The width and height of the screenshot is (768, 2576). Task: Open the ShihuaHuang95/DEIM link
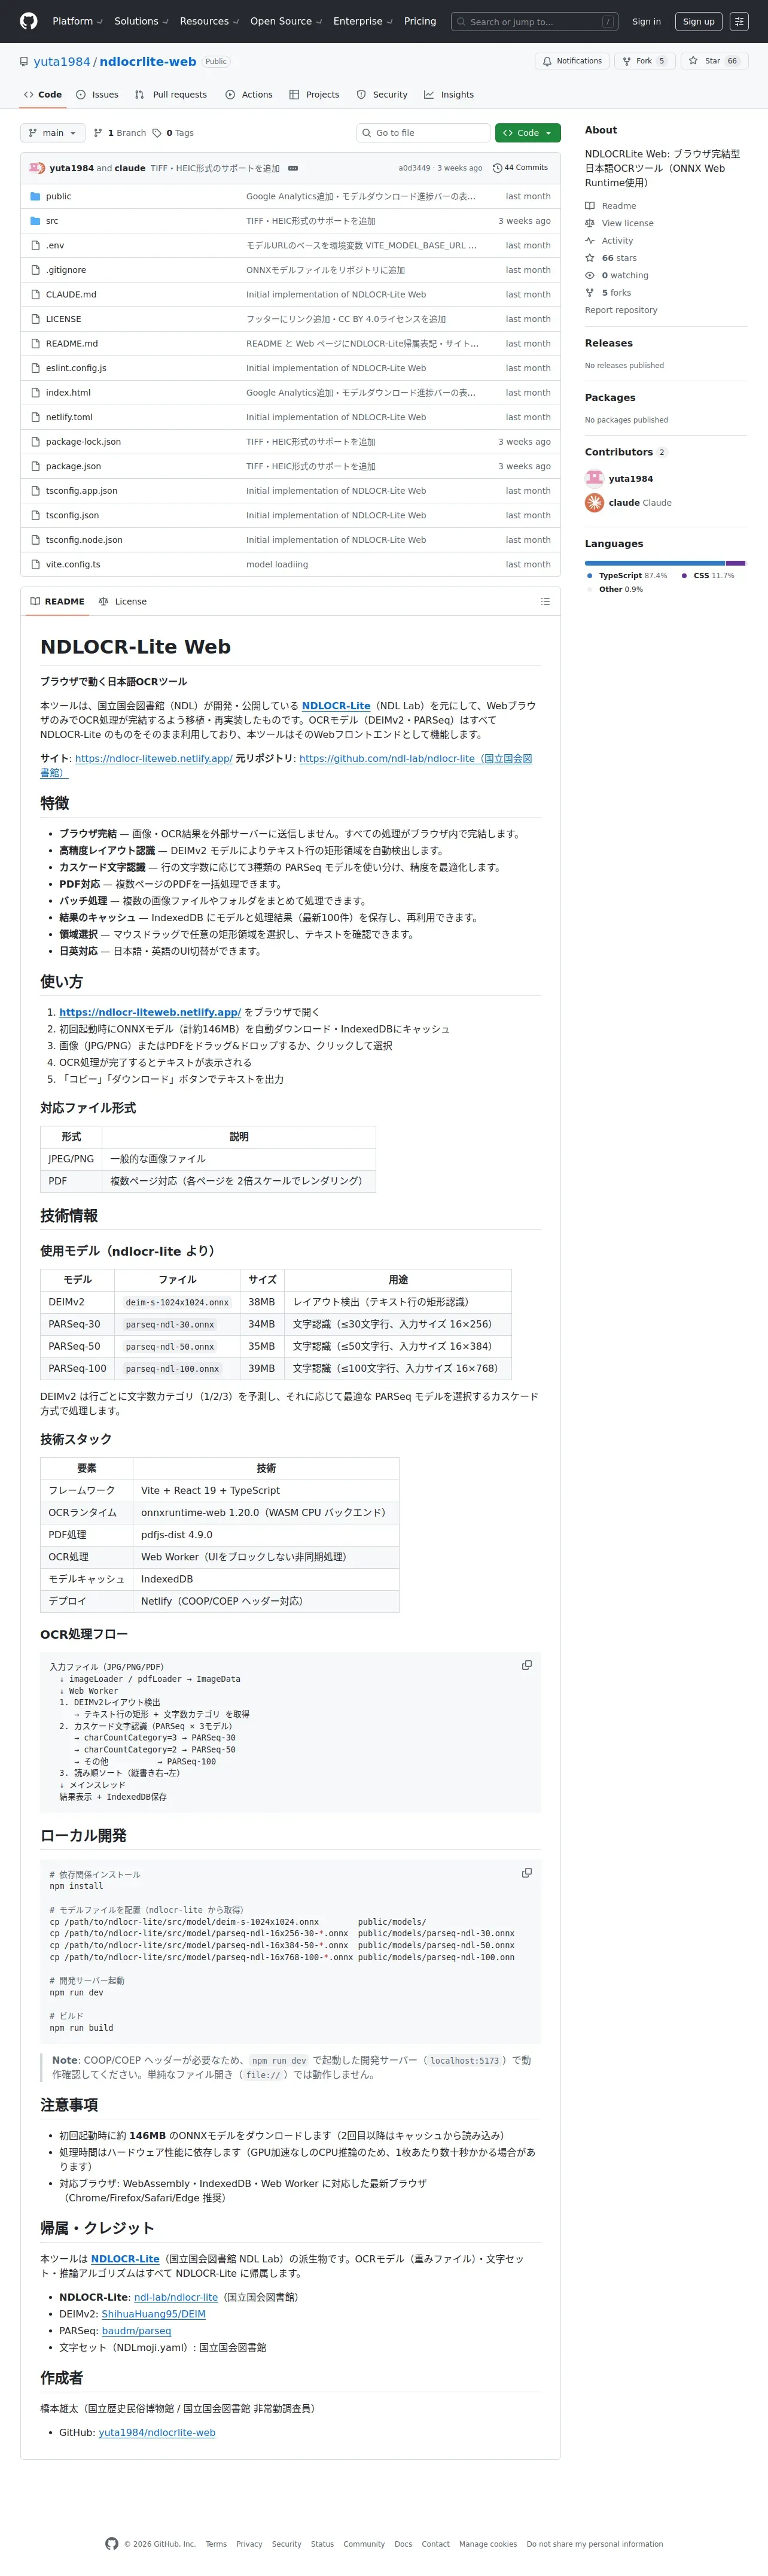click(153, 2314)
